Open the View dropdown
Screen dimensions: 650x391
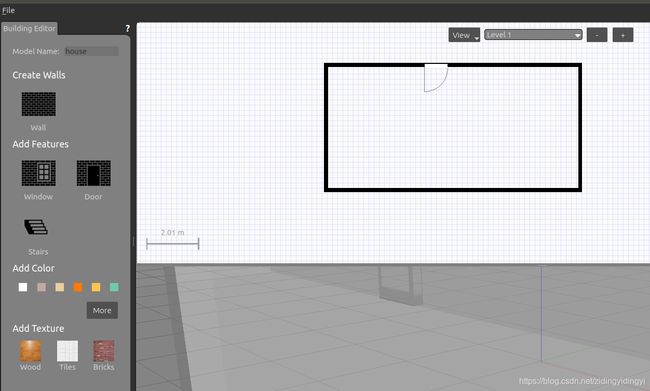pyautogui.click(x=464, y=35)
